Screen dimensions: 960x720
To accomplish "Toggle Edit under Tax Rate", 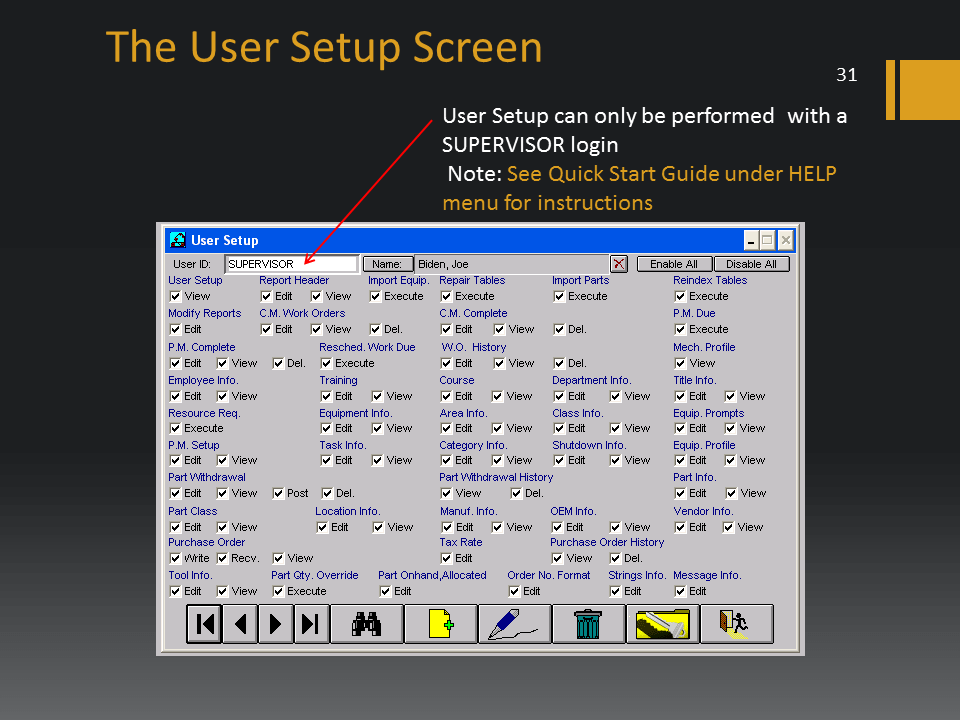I will pyautogui.click(x=446, y=558).
